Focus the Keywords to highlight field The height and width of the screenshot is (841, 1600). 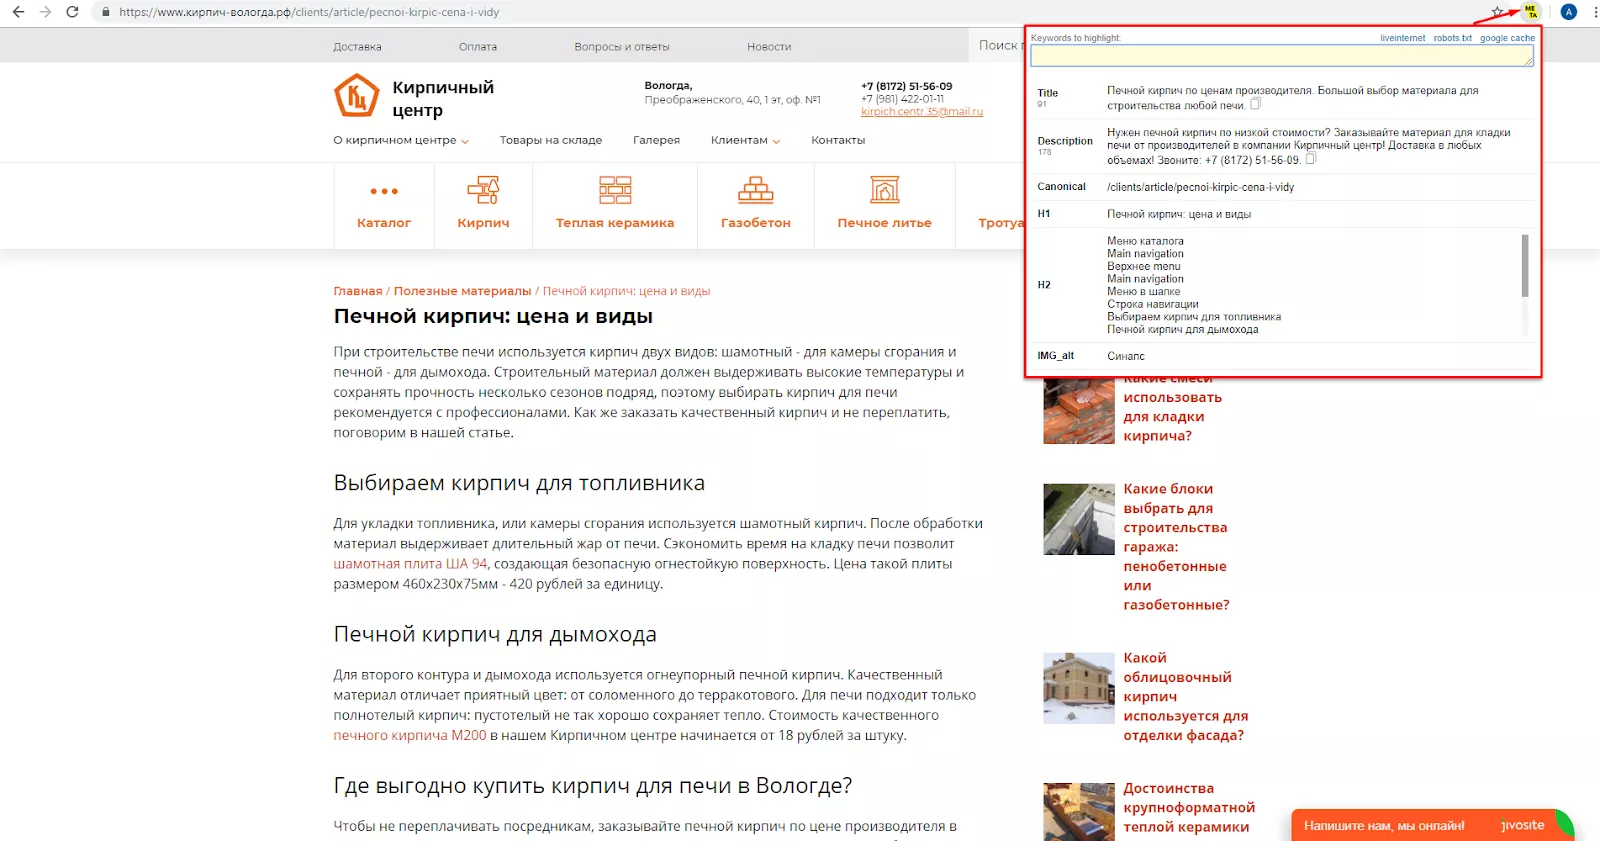click(x=1282, y=56)
